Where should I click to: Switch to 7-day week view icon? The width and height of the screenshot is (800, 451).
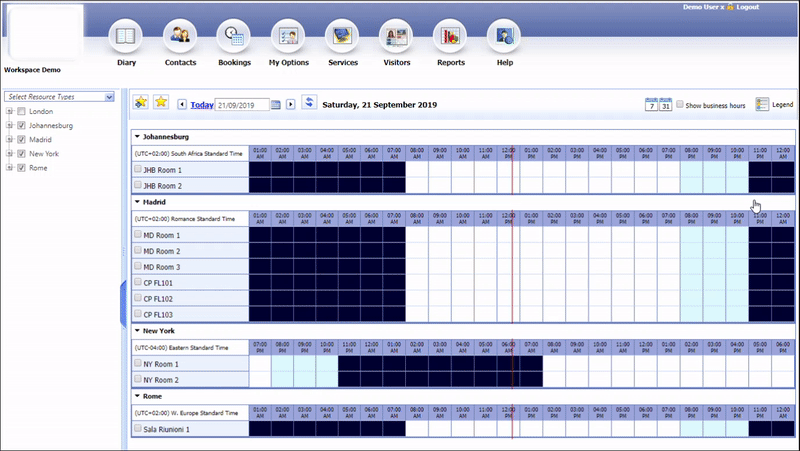651,105
